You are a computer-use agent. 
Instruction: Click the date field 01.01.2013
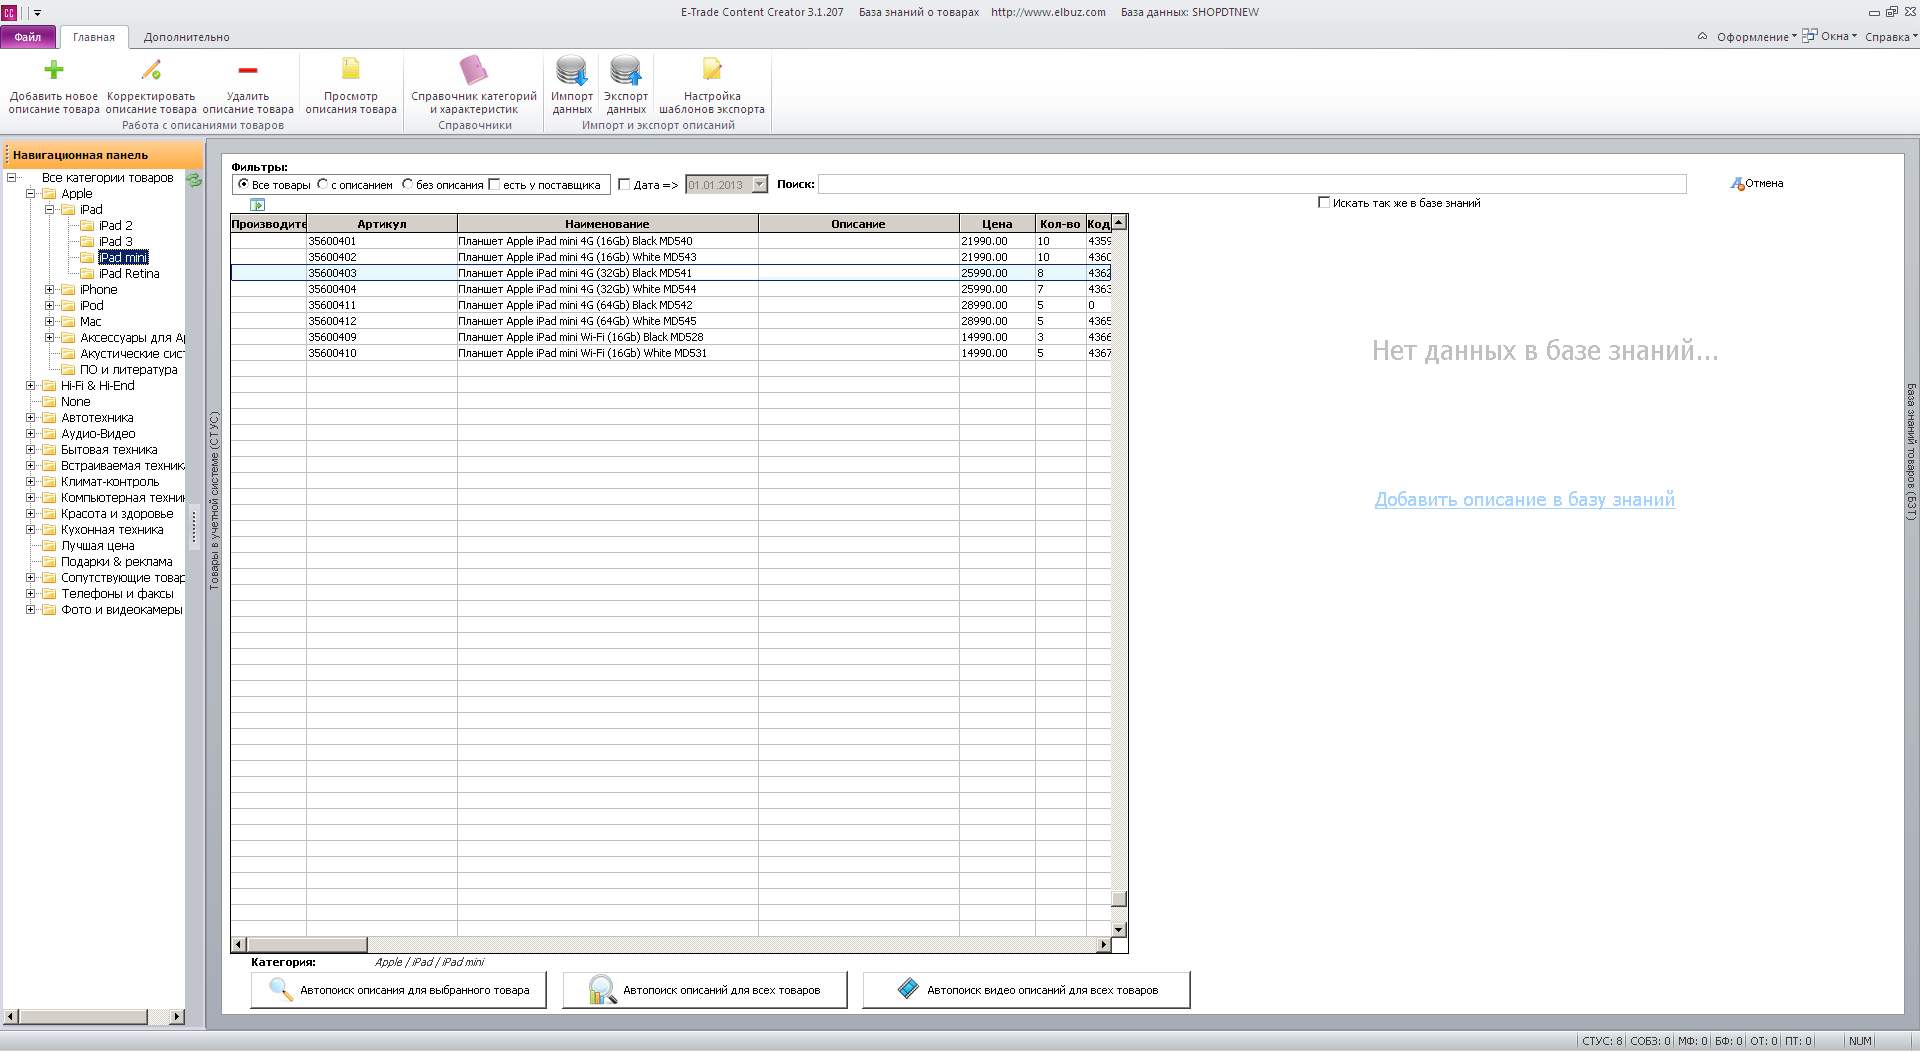(x=718, y=185)
